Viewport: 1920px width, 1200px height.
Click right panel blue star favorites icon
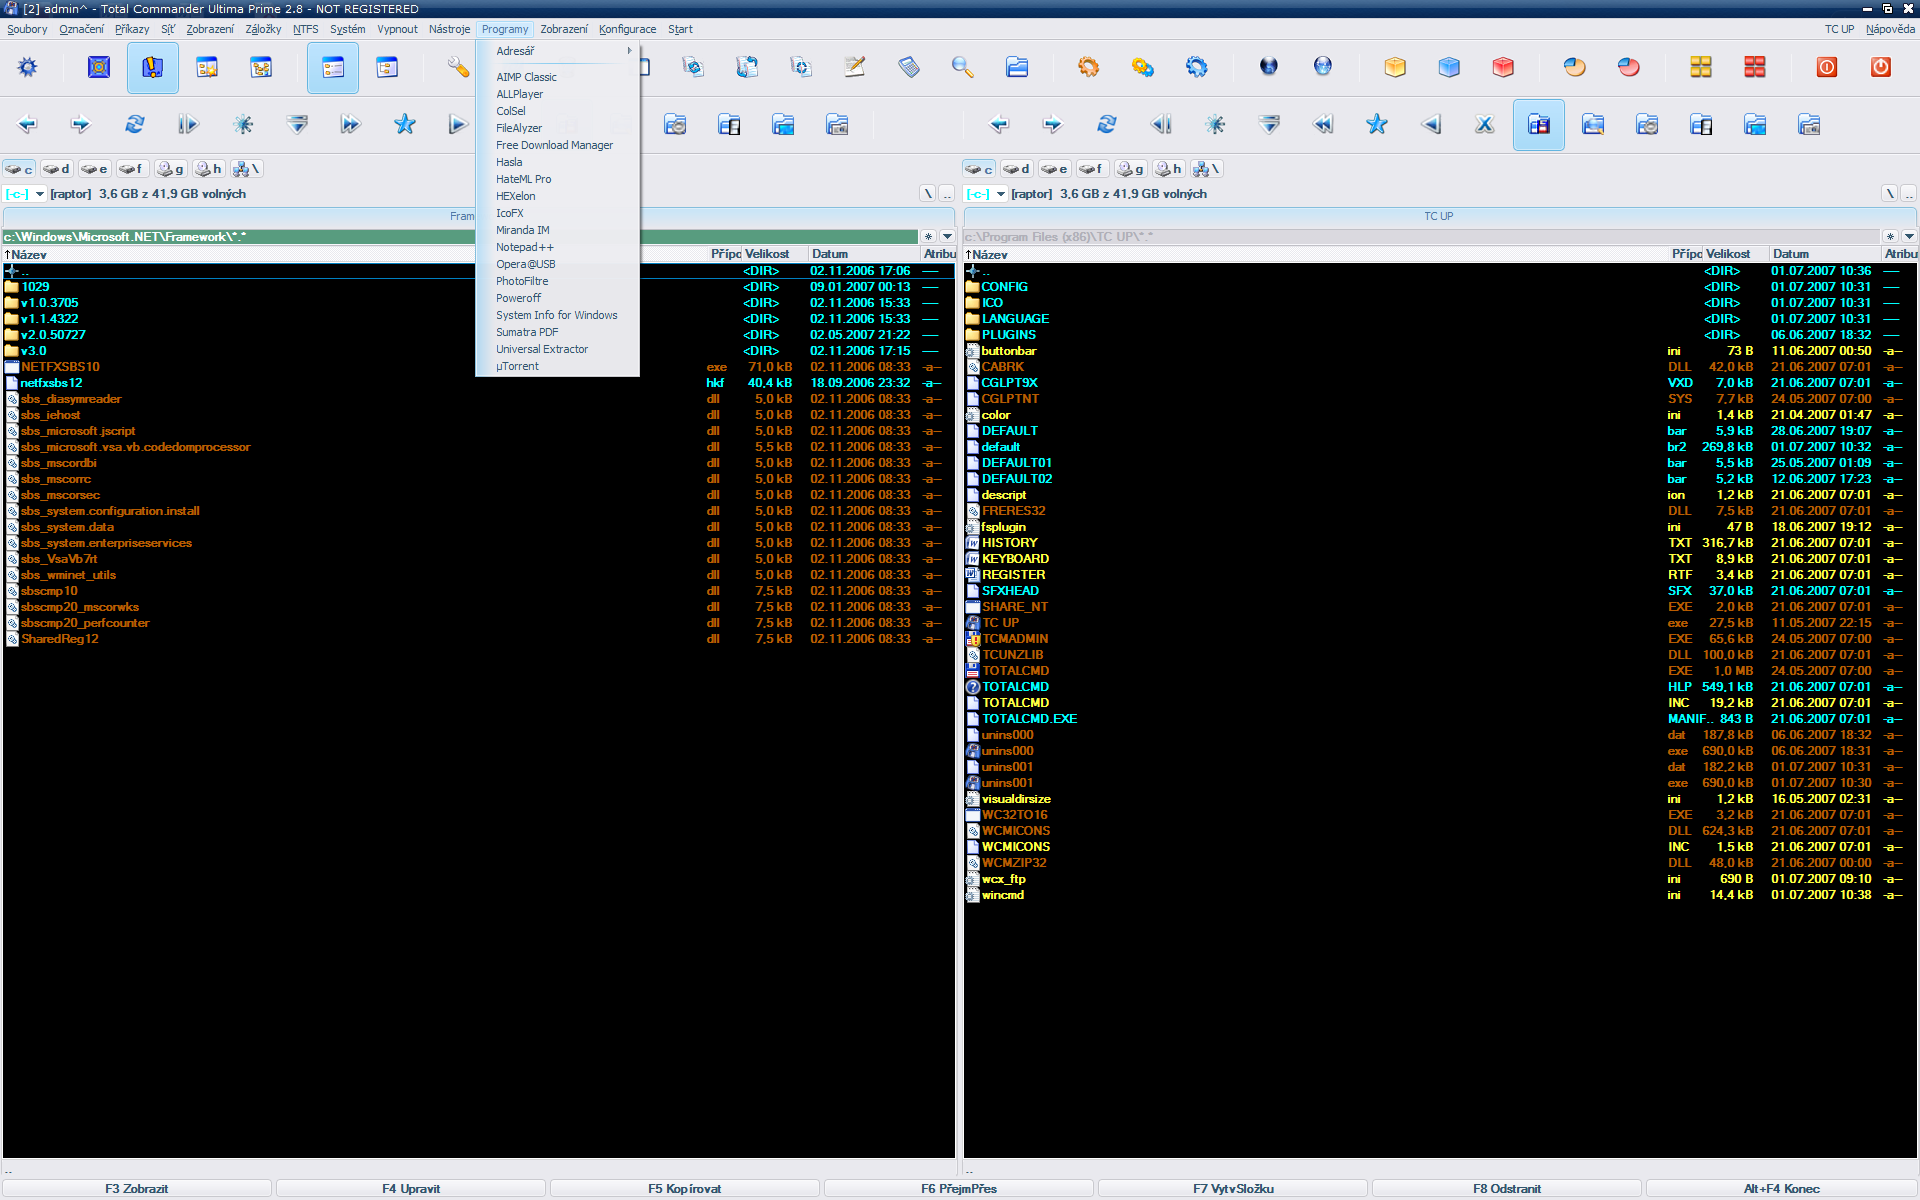[x=1377, y=125]
